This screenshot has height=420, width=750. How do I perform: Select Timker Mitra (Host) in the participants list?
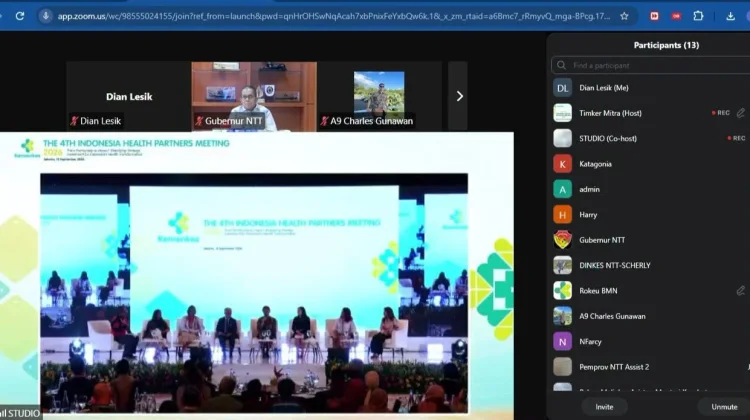coord(651,113)
